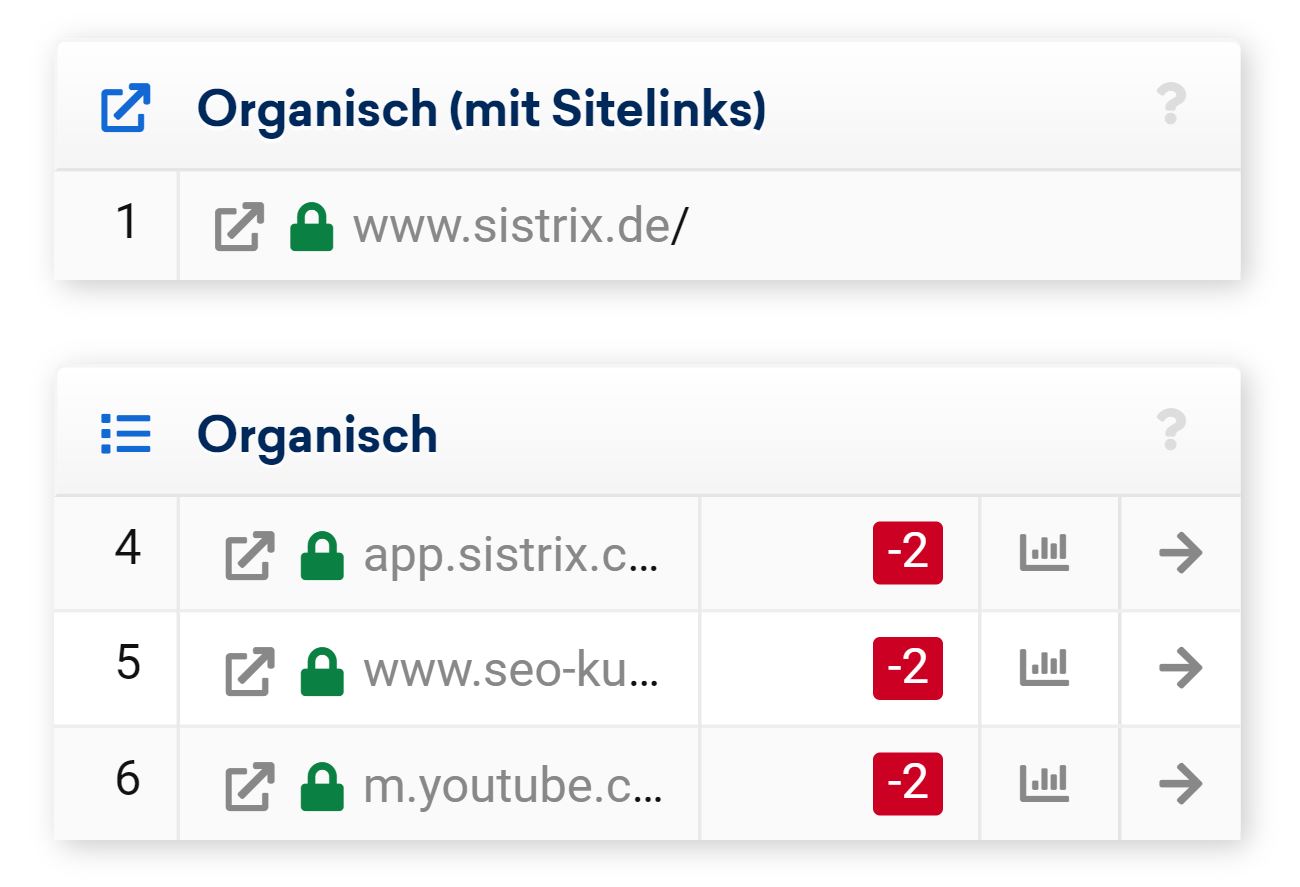The width and height of the screenshot is (1300, 887).
Task: Click the Organisch (mit Sitelinks) heading
Action: coord(481,109)
